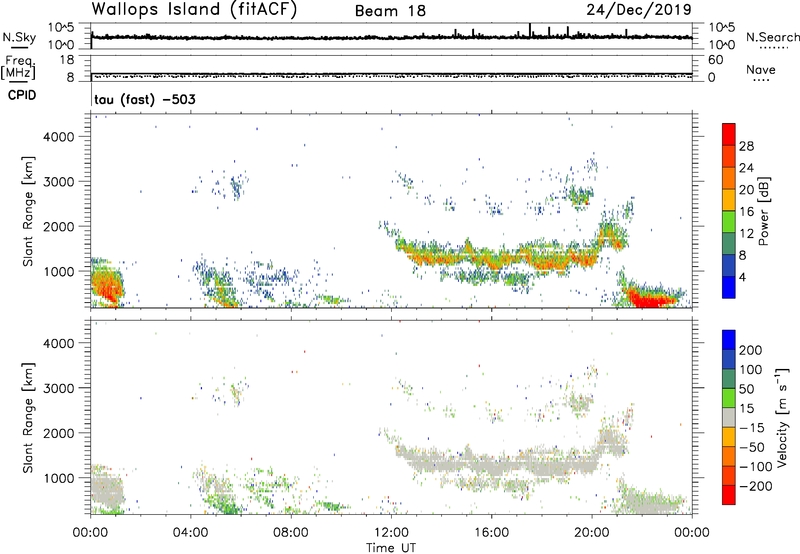Click the gray band of the velocity color bar
Viewport: 800px width, 554px height.
point(729,418)
